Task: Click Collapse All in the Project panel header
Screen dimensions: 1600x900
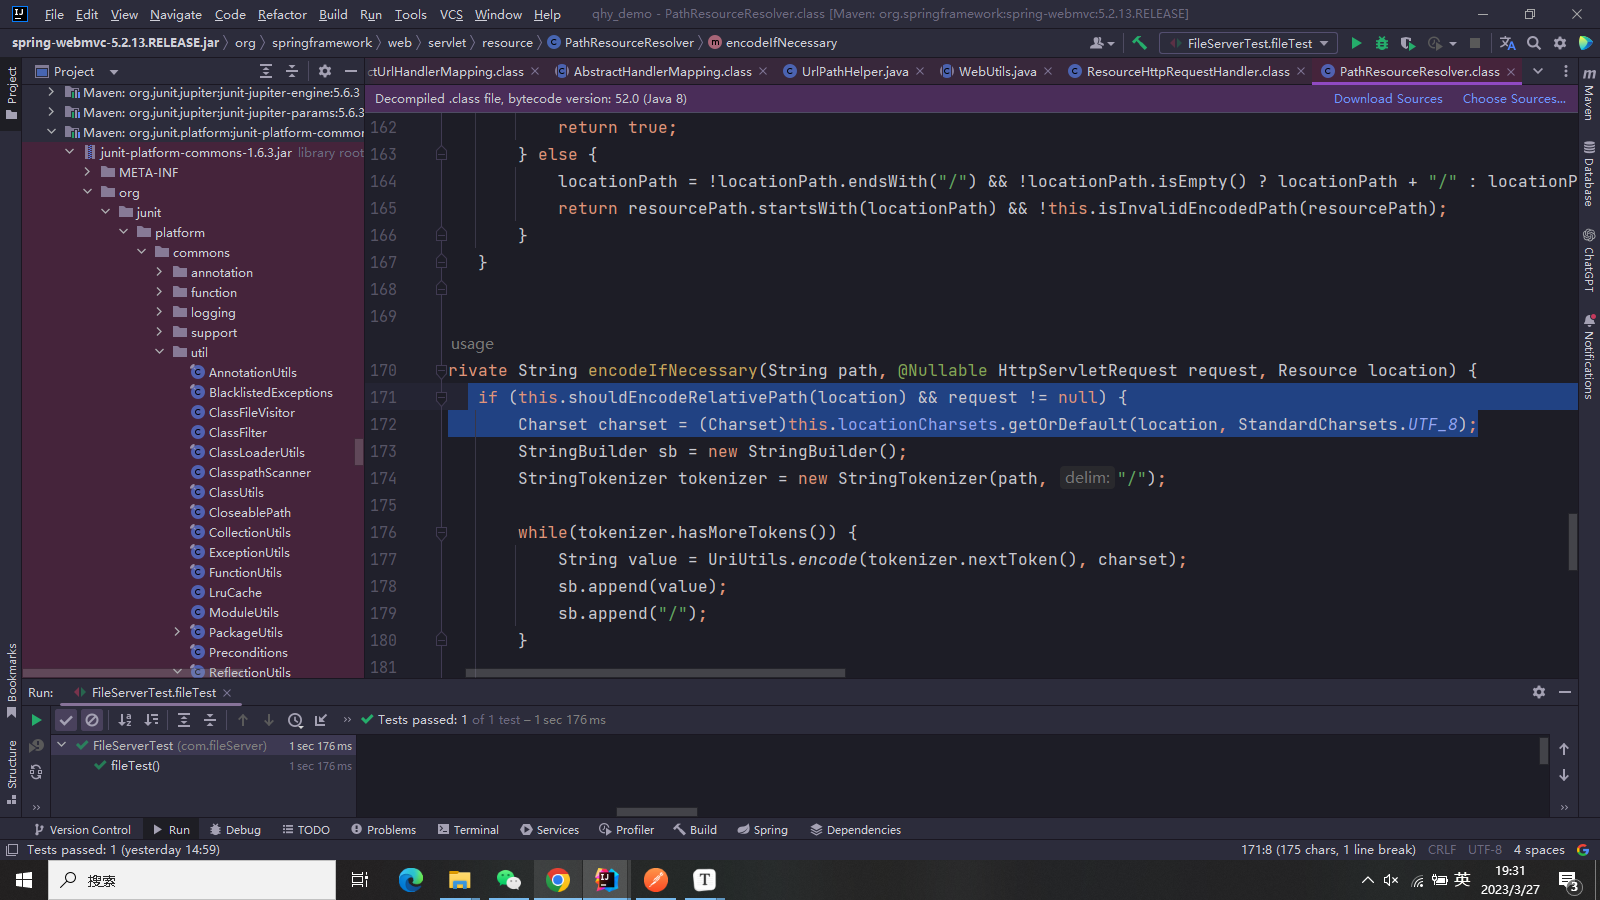Action: click(x=292, y=71)
